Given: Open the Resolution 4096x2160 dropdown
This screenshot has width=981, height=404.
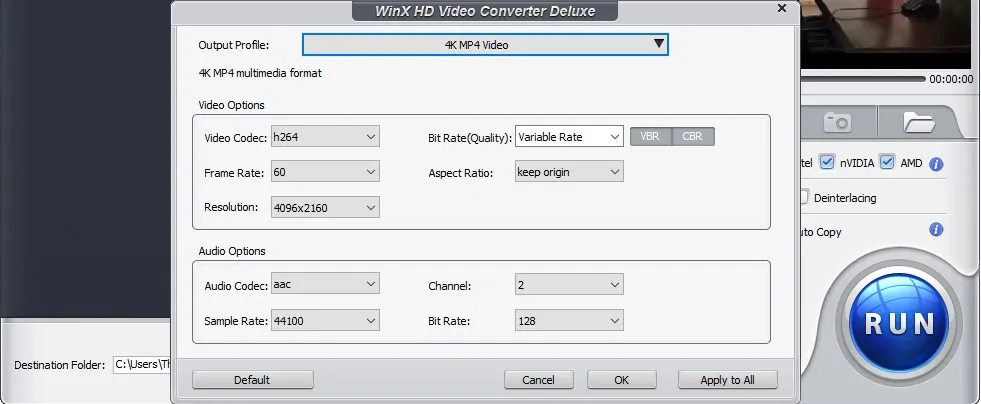Looking at the screenshot, I should click(x=325, y=208).
